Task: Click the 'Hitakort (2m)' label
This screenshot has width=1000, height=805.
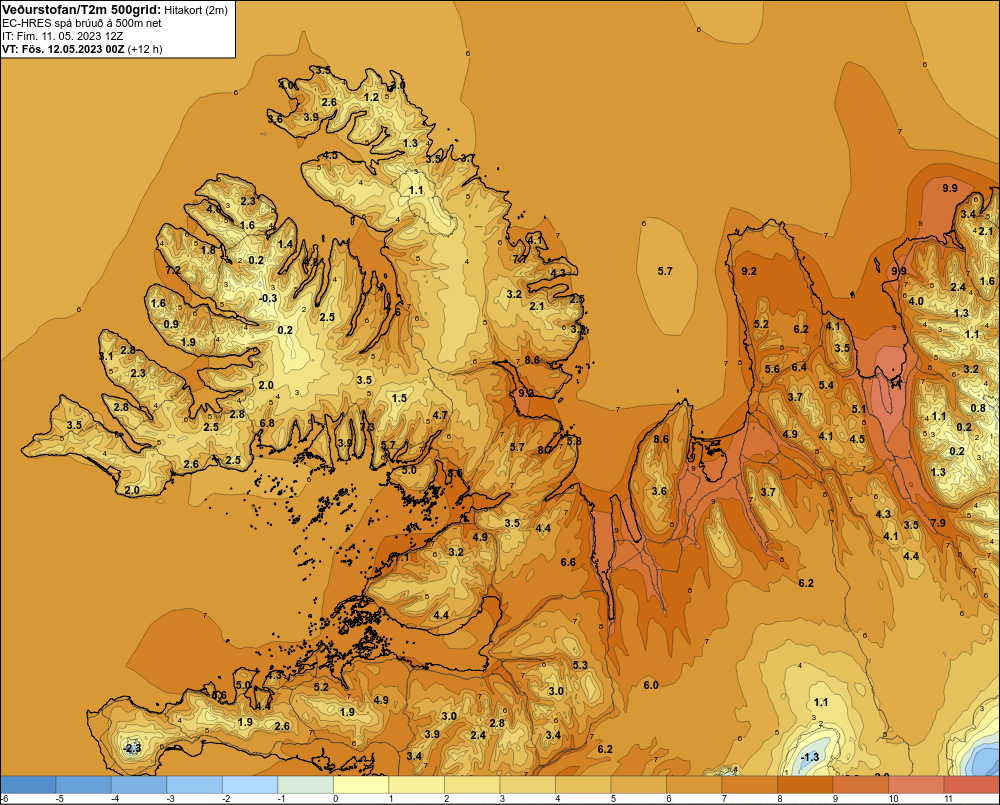Action: [196, 10]
